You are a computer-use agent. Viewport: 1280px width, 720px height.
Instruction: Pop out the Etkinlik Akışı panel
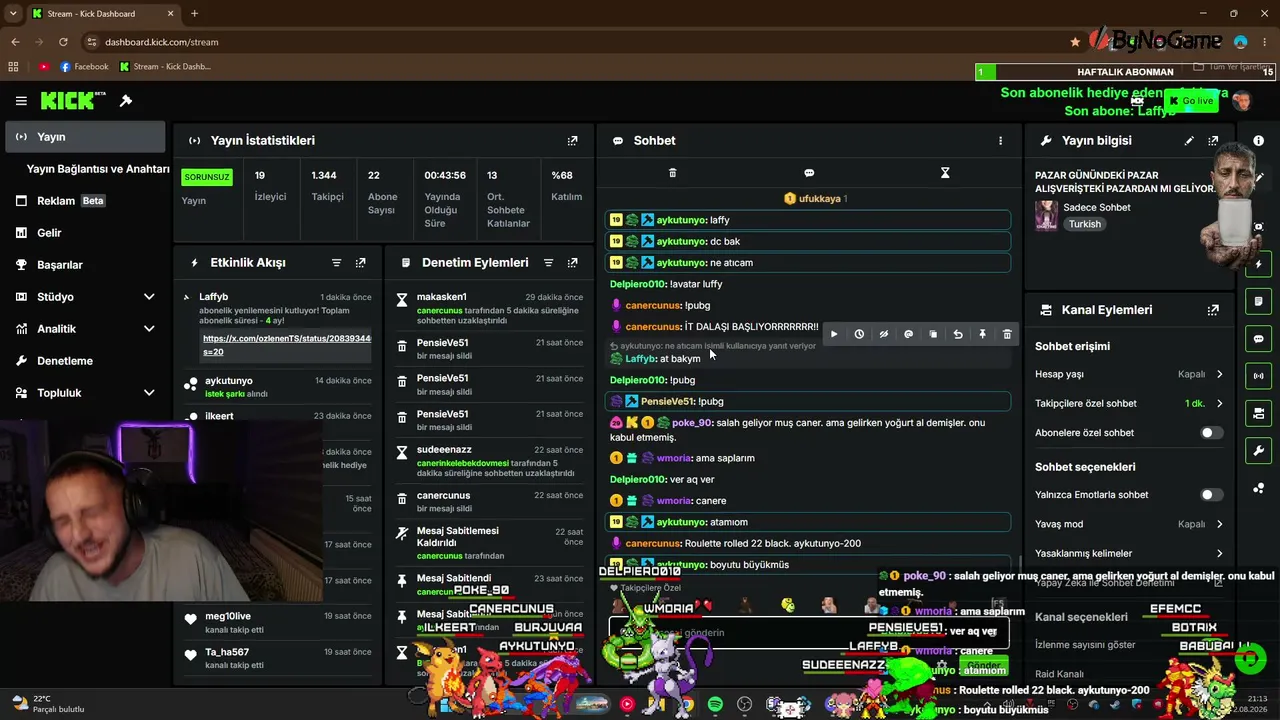[x=360, y=263]
